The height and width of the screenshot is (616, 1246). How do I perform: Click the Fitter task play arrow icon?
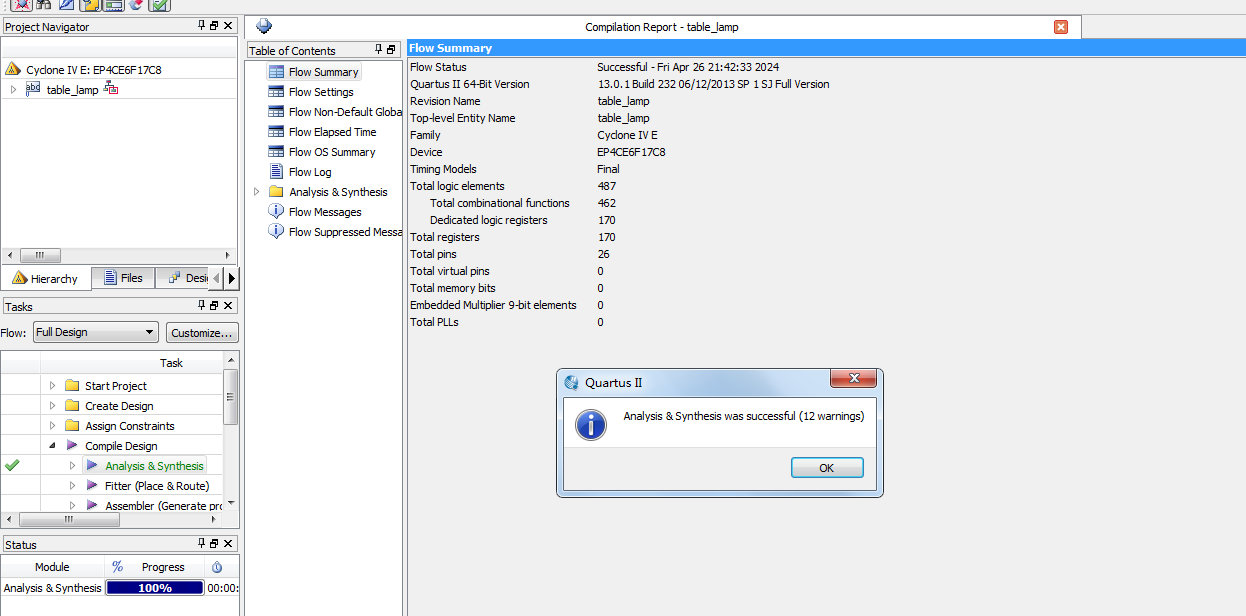tap(92, 486)
